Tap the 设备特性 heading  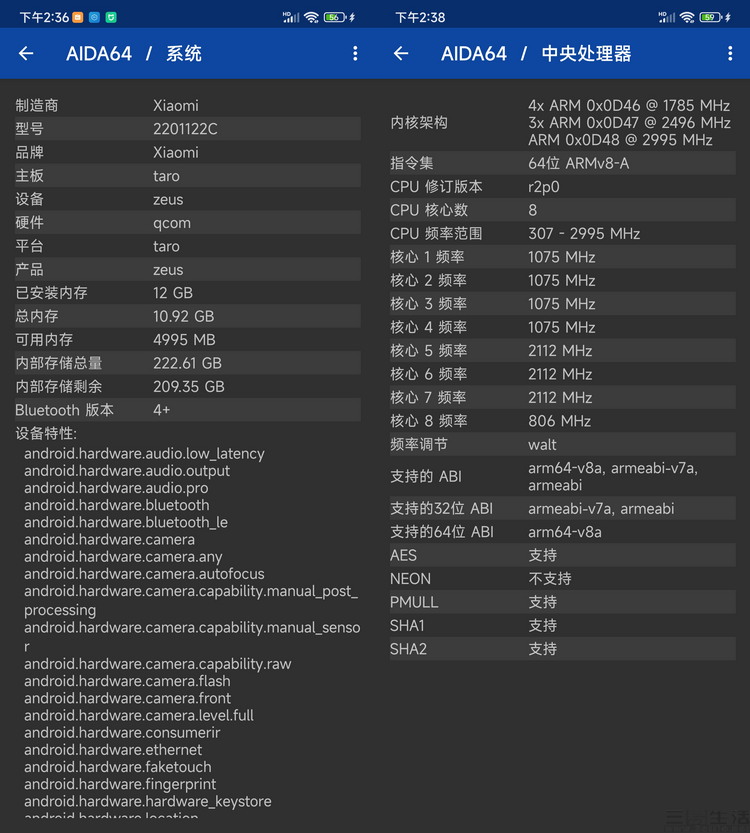point(46,434)
